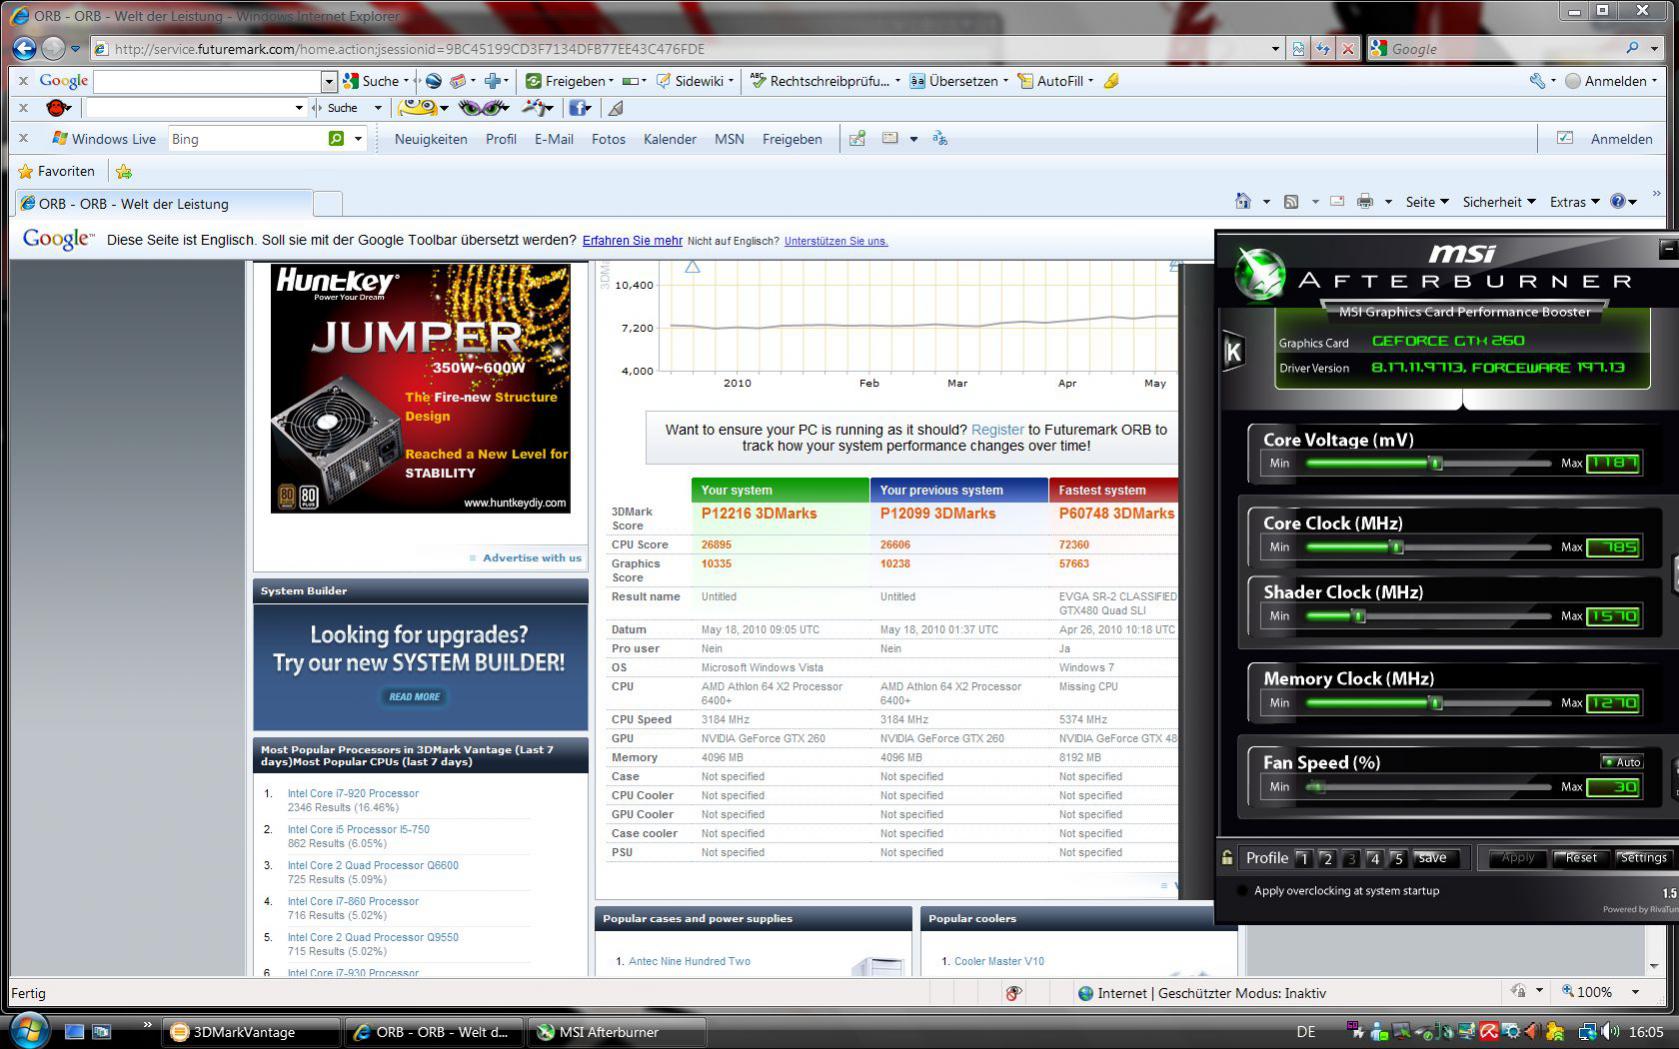The width and height of the screenshot is (1679, 1049).
Task: Open the Seite menu dropdown
Action: click(1426, 202)
